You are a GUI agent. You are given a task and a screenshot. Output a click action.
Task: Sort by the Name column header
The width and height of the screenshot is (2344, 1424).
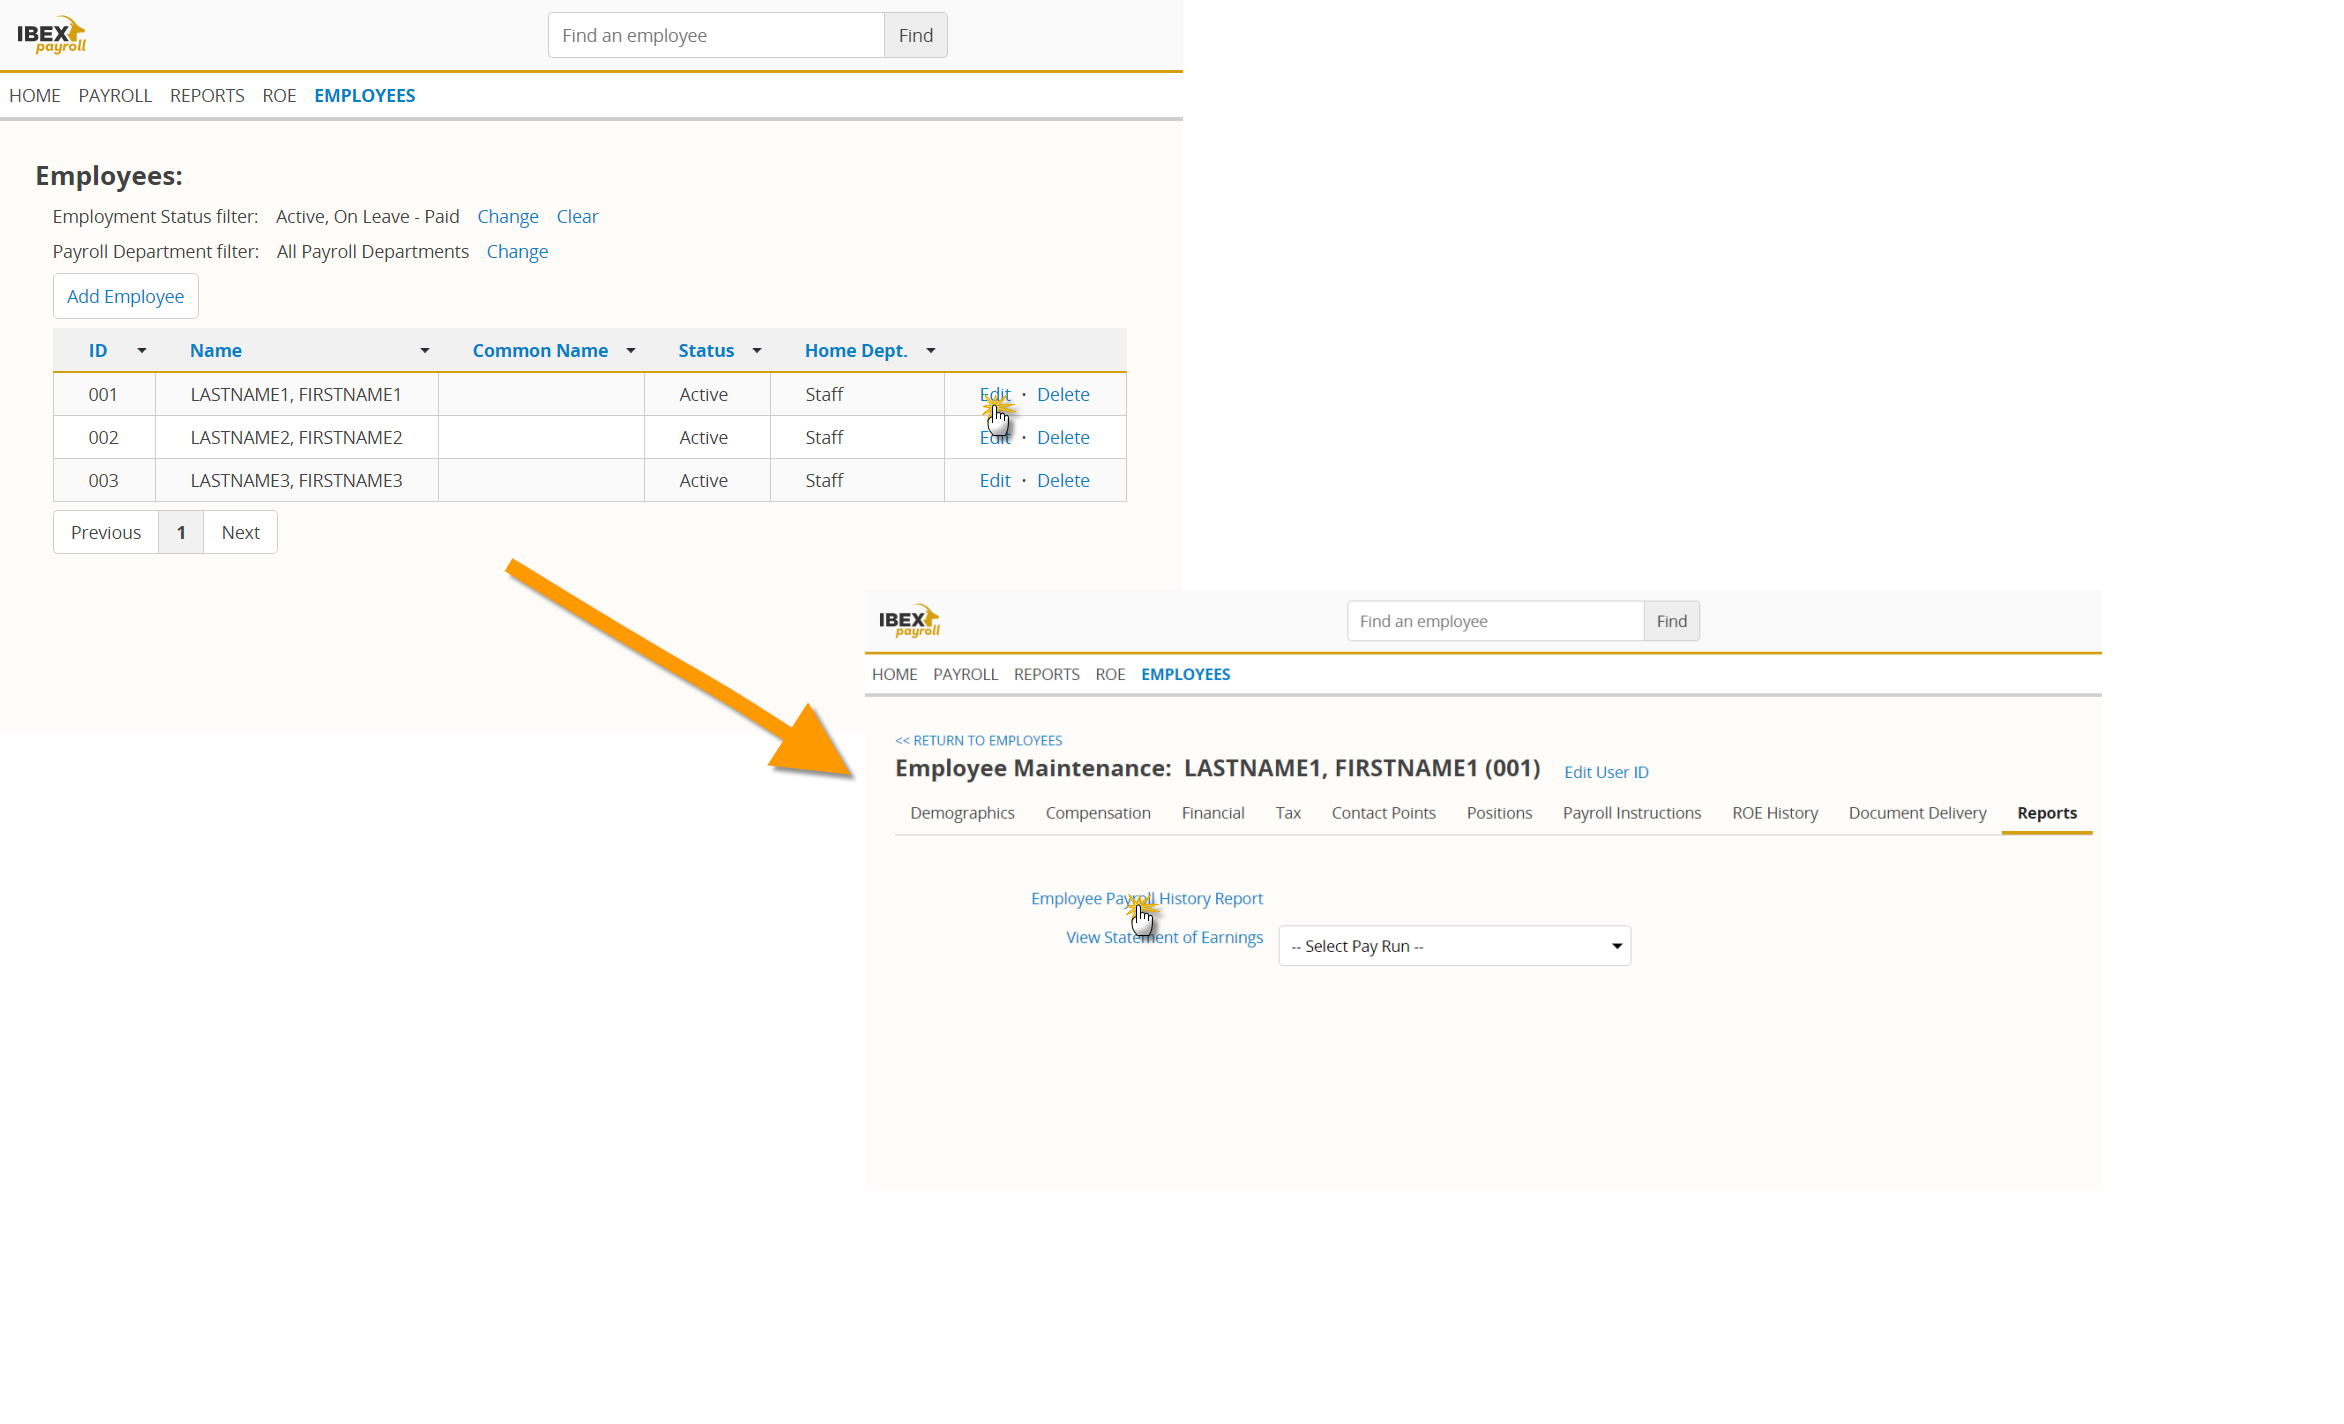point(216,351)
